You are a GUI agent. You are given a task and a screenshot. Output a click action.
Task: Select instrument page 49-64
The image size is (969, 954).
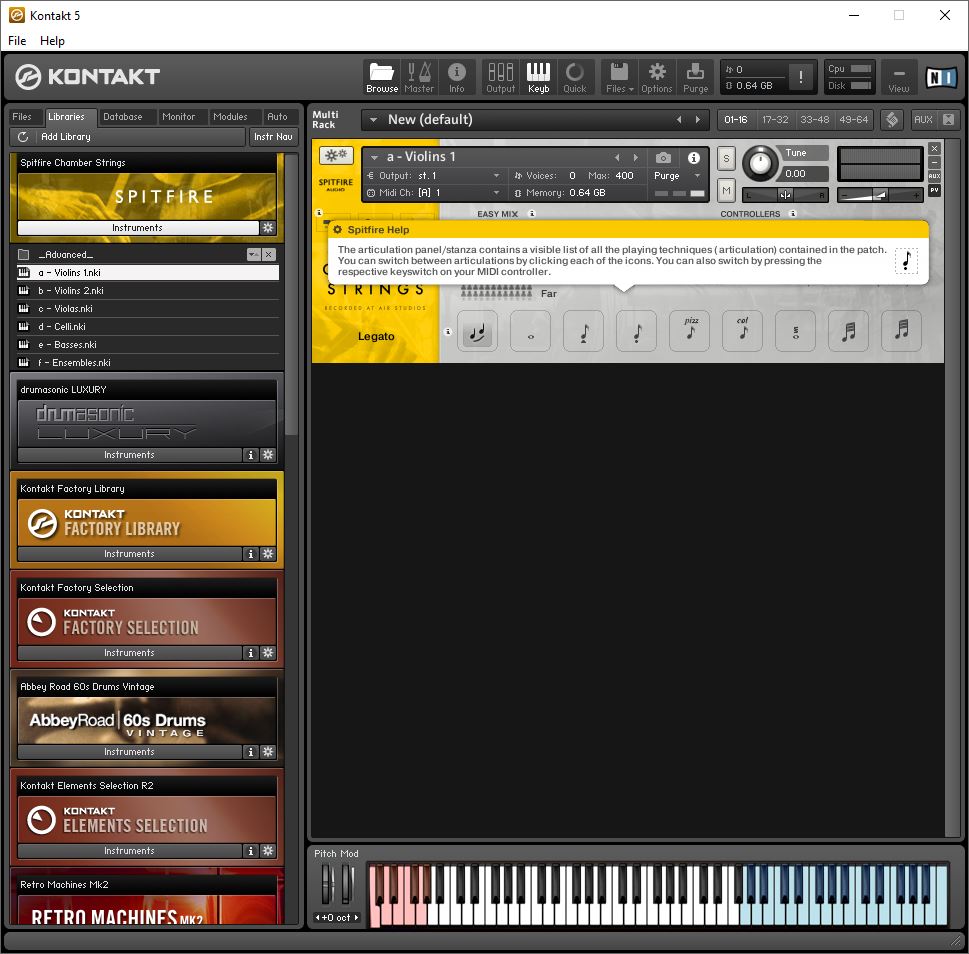(x=853, y=120)
